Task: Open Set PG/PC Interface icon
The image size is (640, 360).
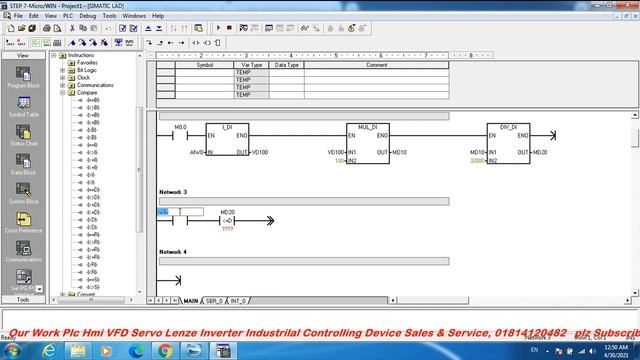Action: click(23, 280)
